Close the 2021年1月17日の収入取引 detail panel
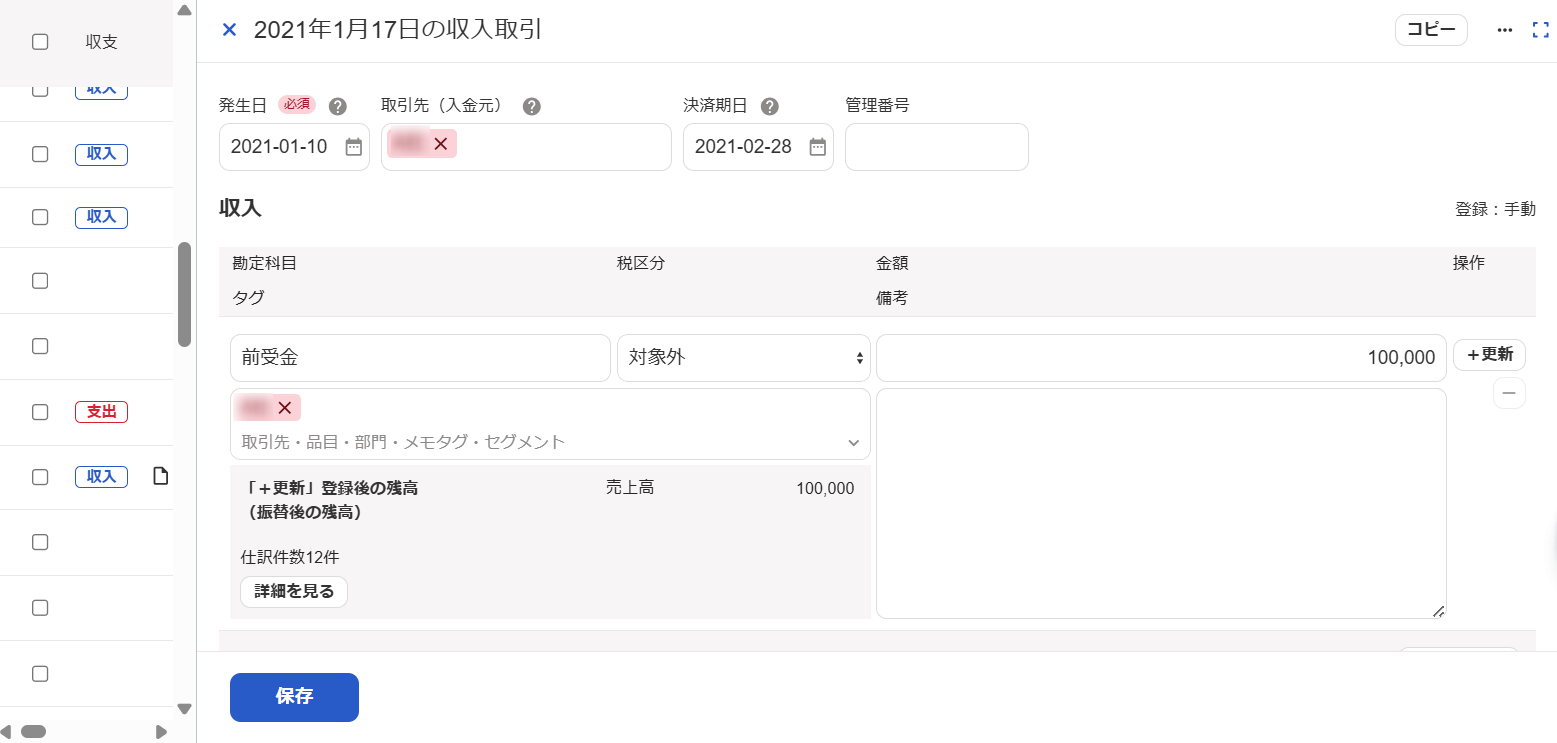1557x743 pixels. (229, 30)
